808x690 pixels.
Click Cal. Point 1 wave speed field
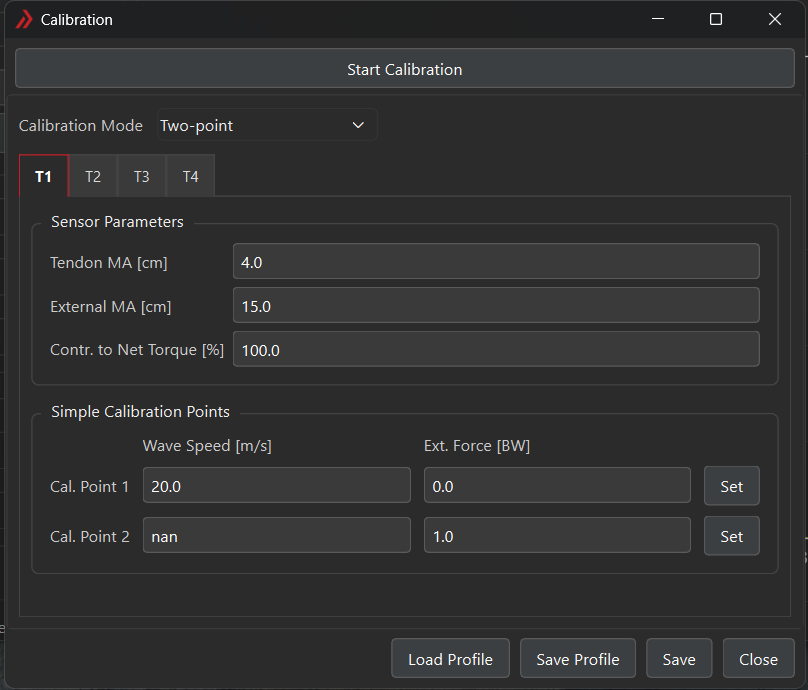pos(277,485)
